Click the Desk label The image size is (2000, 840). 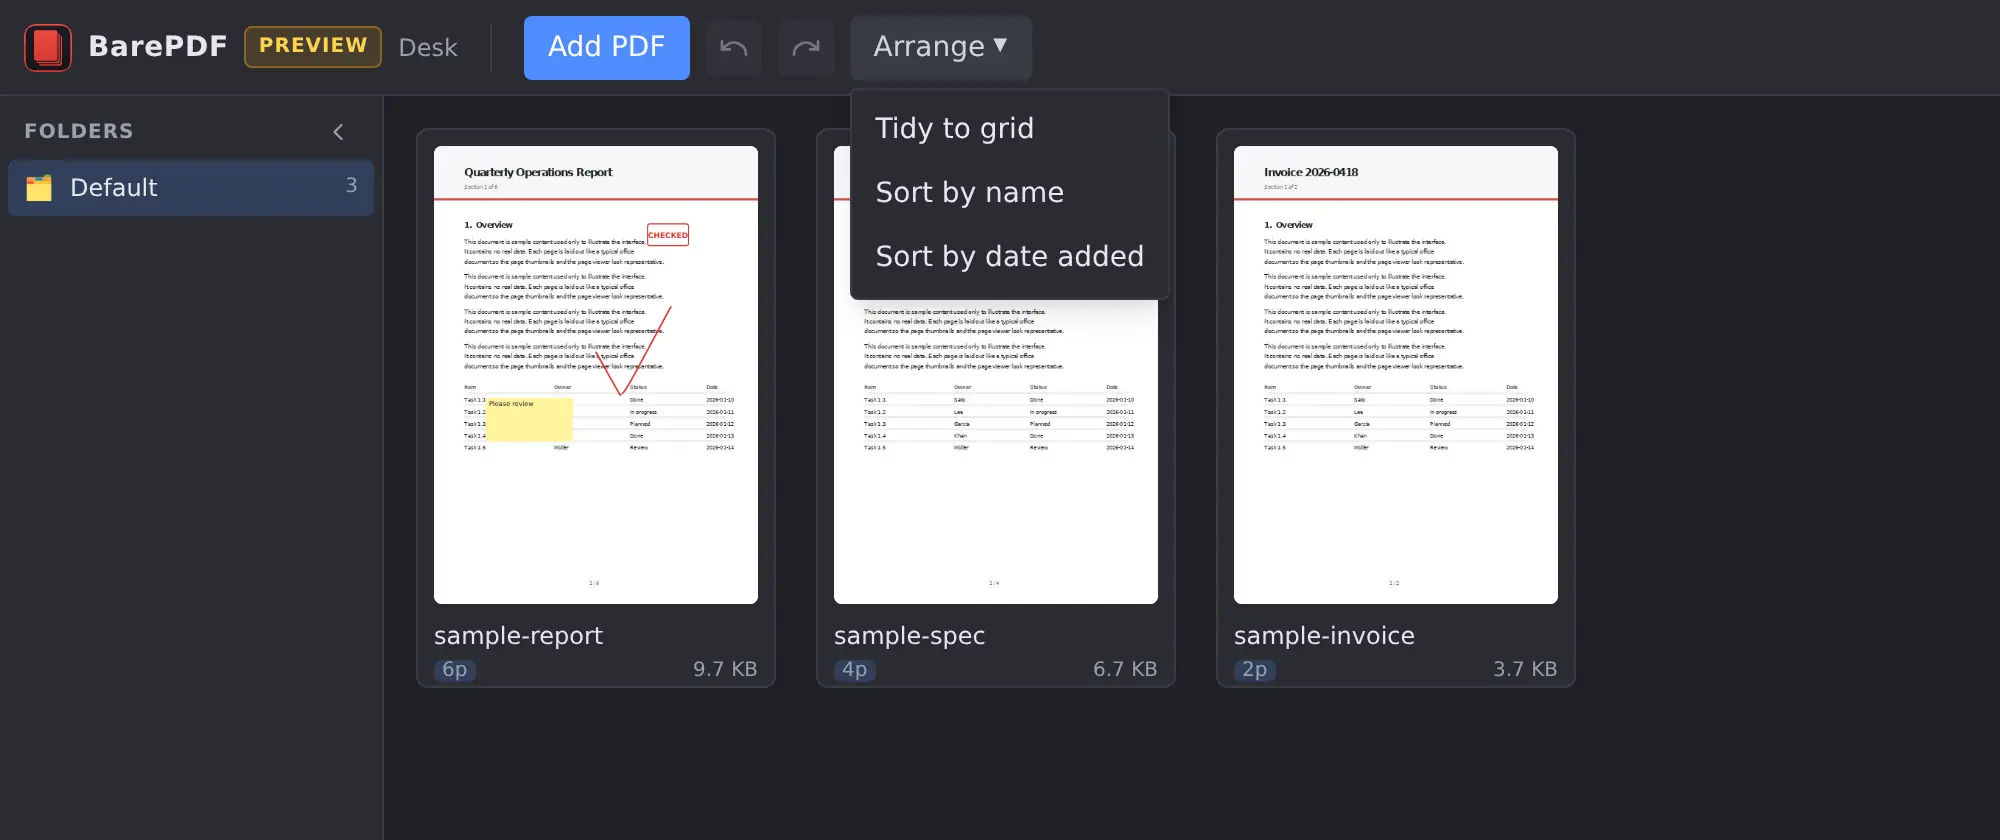click(x=428, y=48)
